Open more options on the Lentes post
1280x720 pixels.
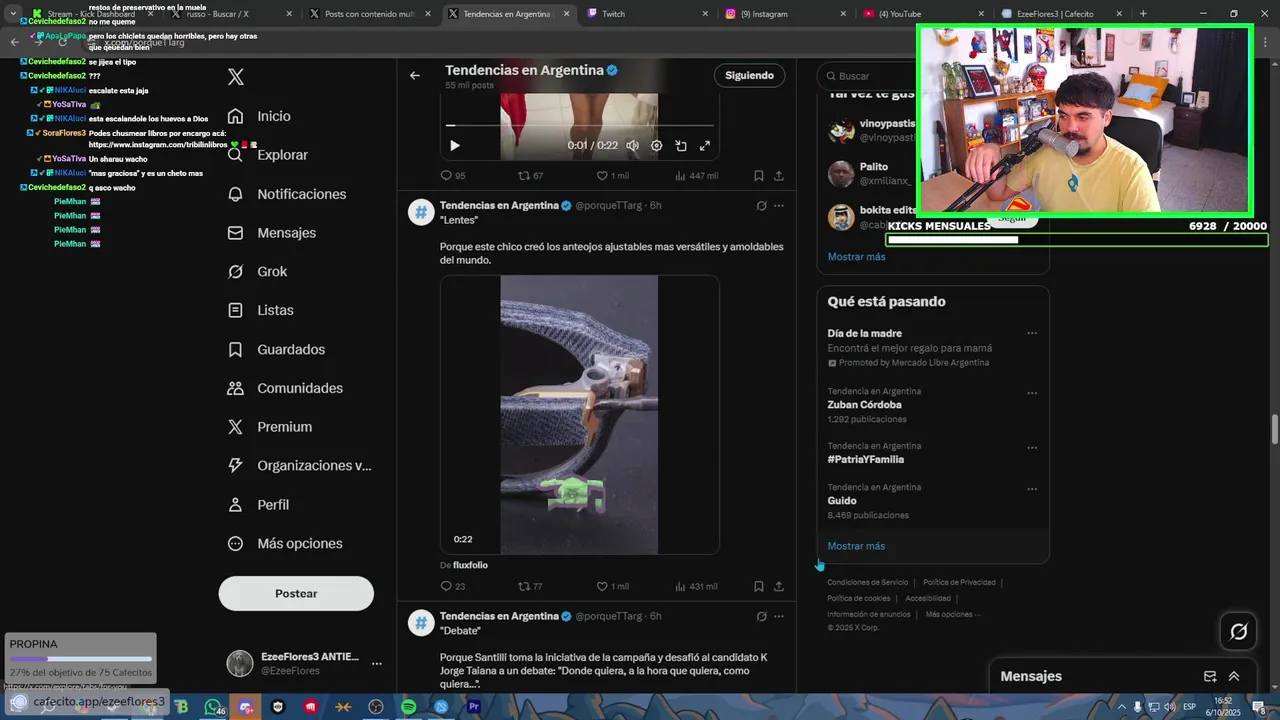779,206
